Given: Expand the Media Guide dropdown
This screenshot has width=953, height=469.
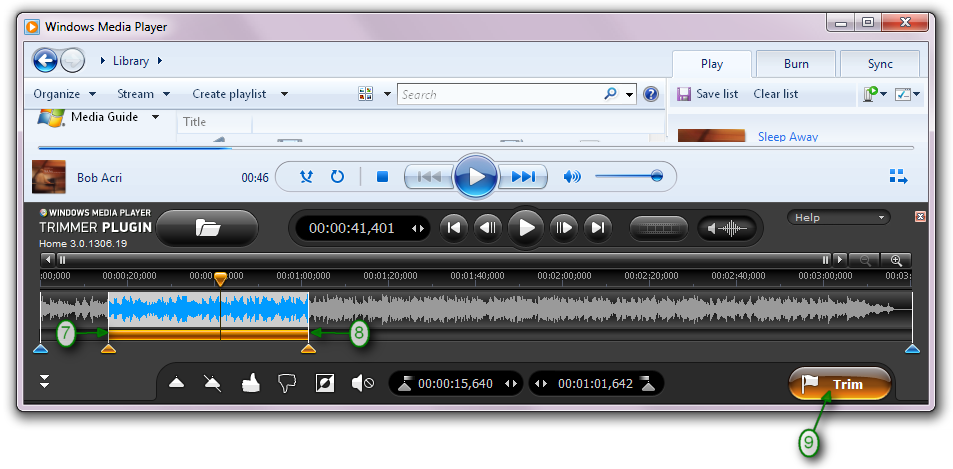Looking at the screenshot, I should (156, 117).
